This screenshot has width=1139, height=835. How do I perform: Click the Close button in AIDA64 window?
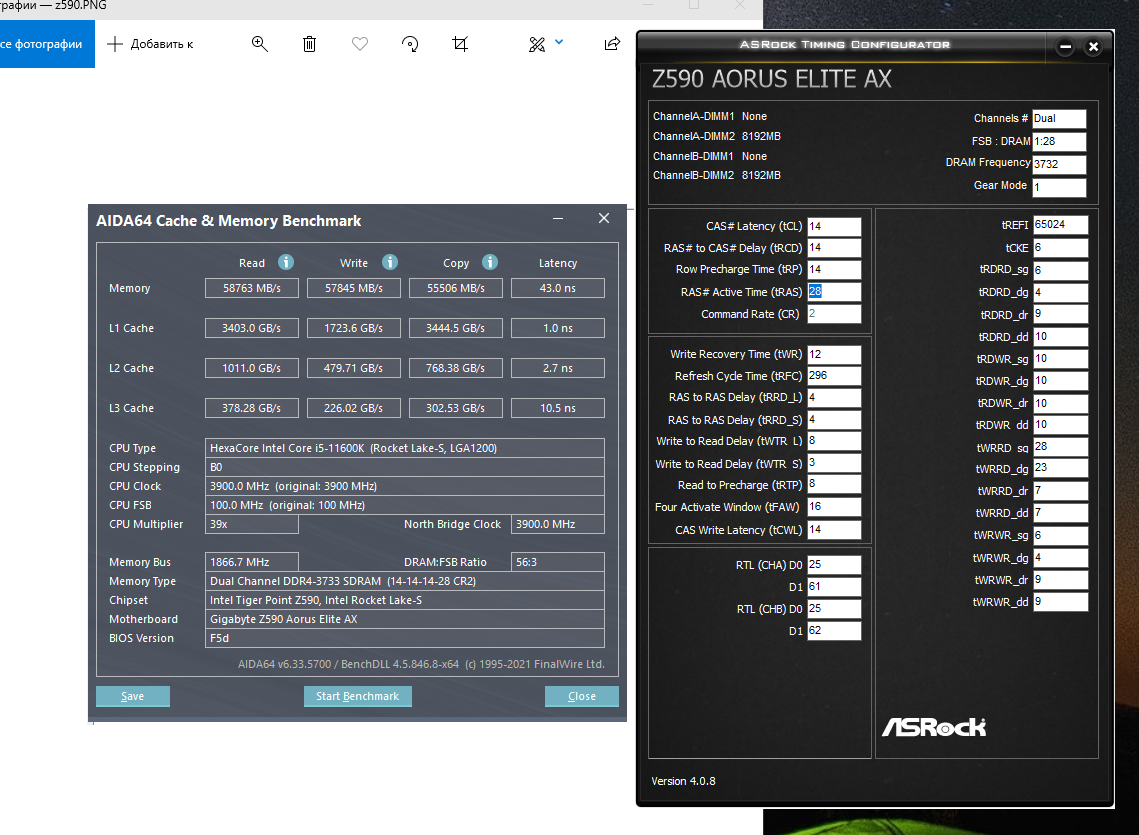582,696
